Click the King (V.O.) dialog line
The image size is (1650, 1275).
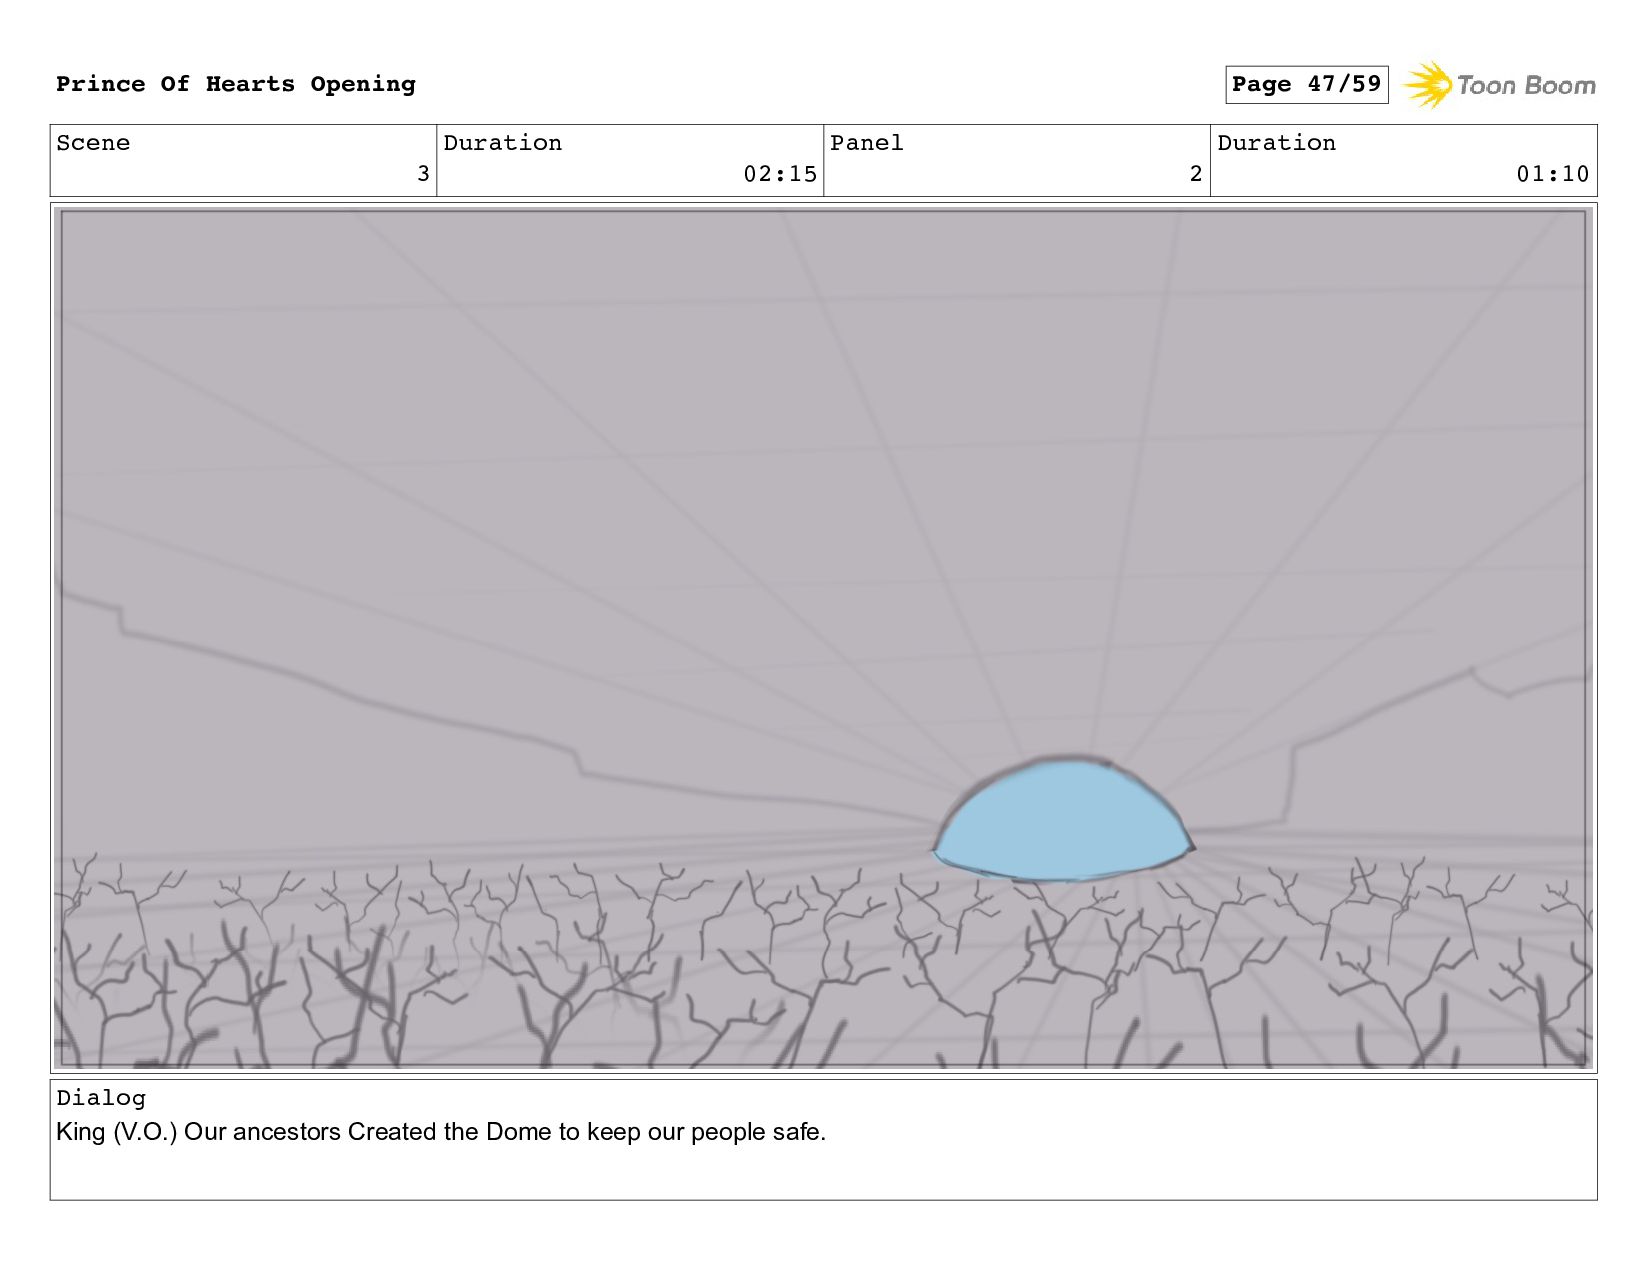pyautogui.click(x=441, y=1132)
